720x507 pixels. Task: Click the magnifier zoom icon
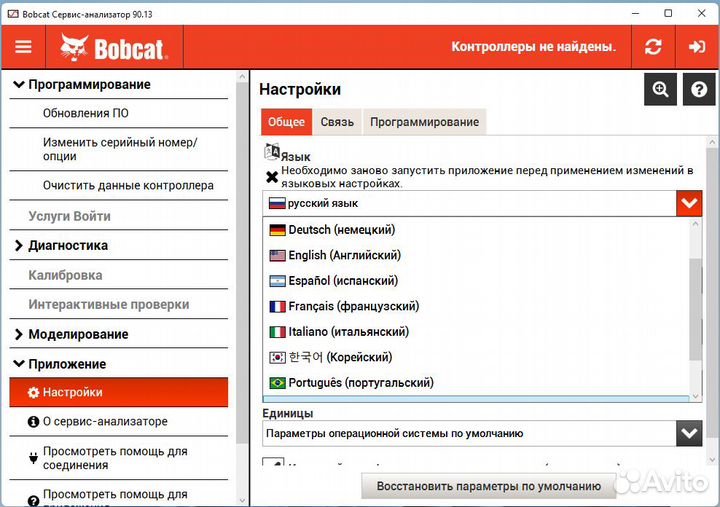[x=660, y=89]
